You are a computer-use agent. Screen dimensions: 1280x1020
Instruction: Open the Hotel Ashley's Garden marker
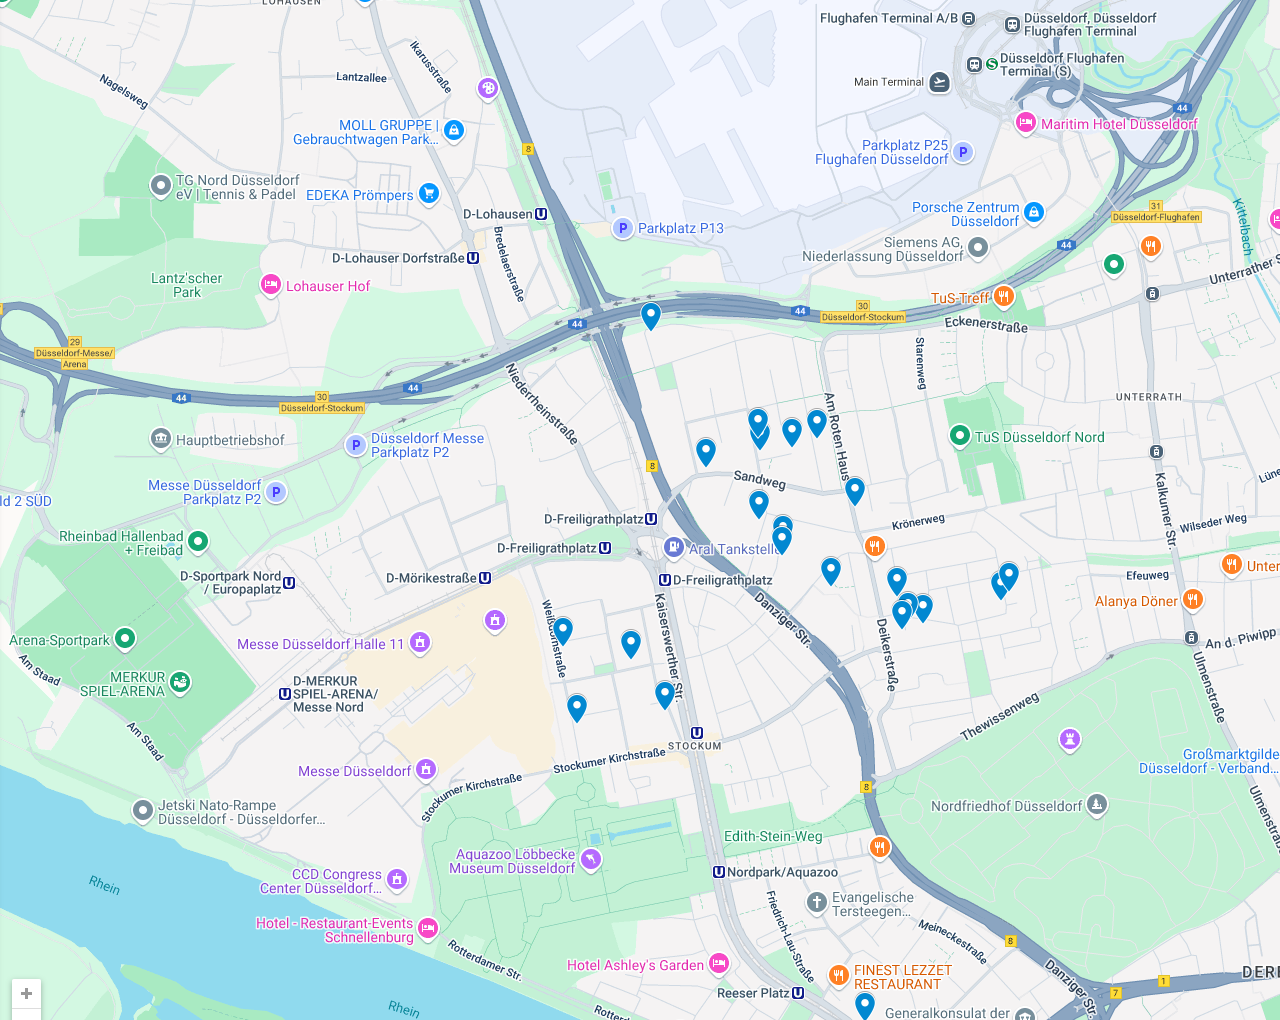pos(718,964)
